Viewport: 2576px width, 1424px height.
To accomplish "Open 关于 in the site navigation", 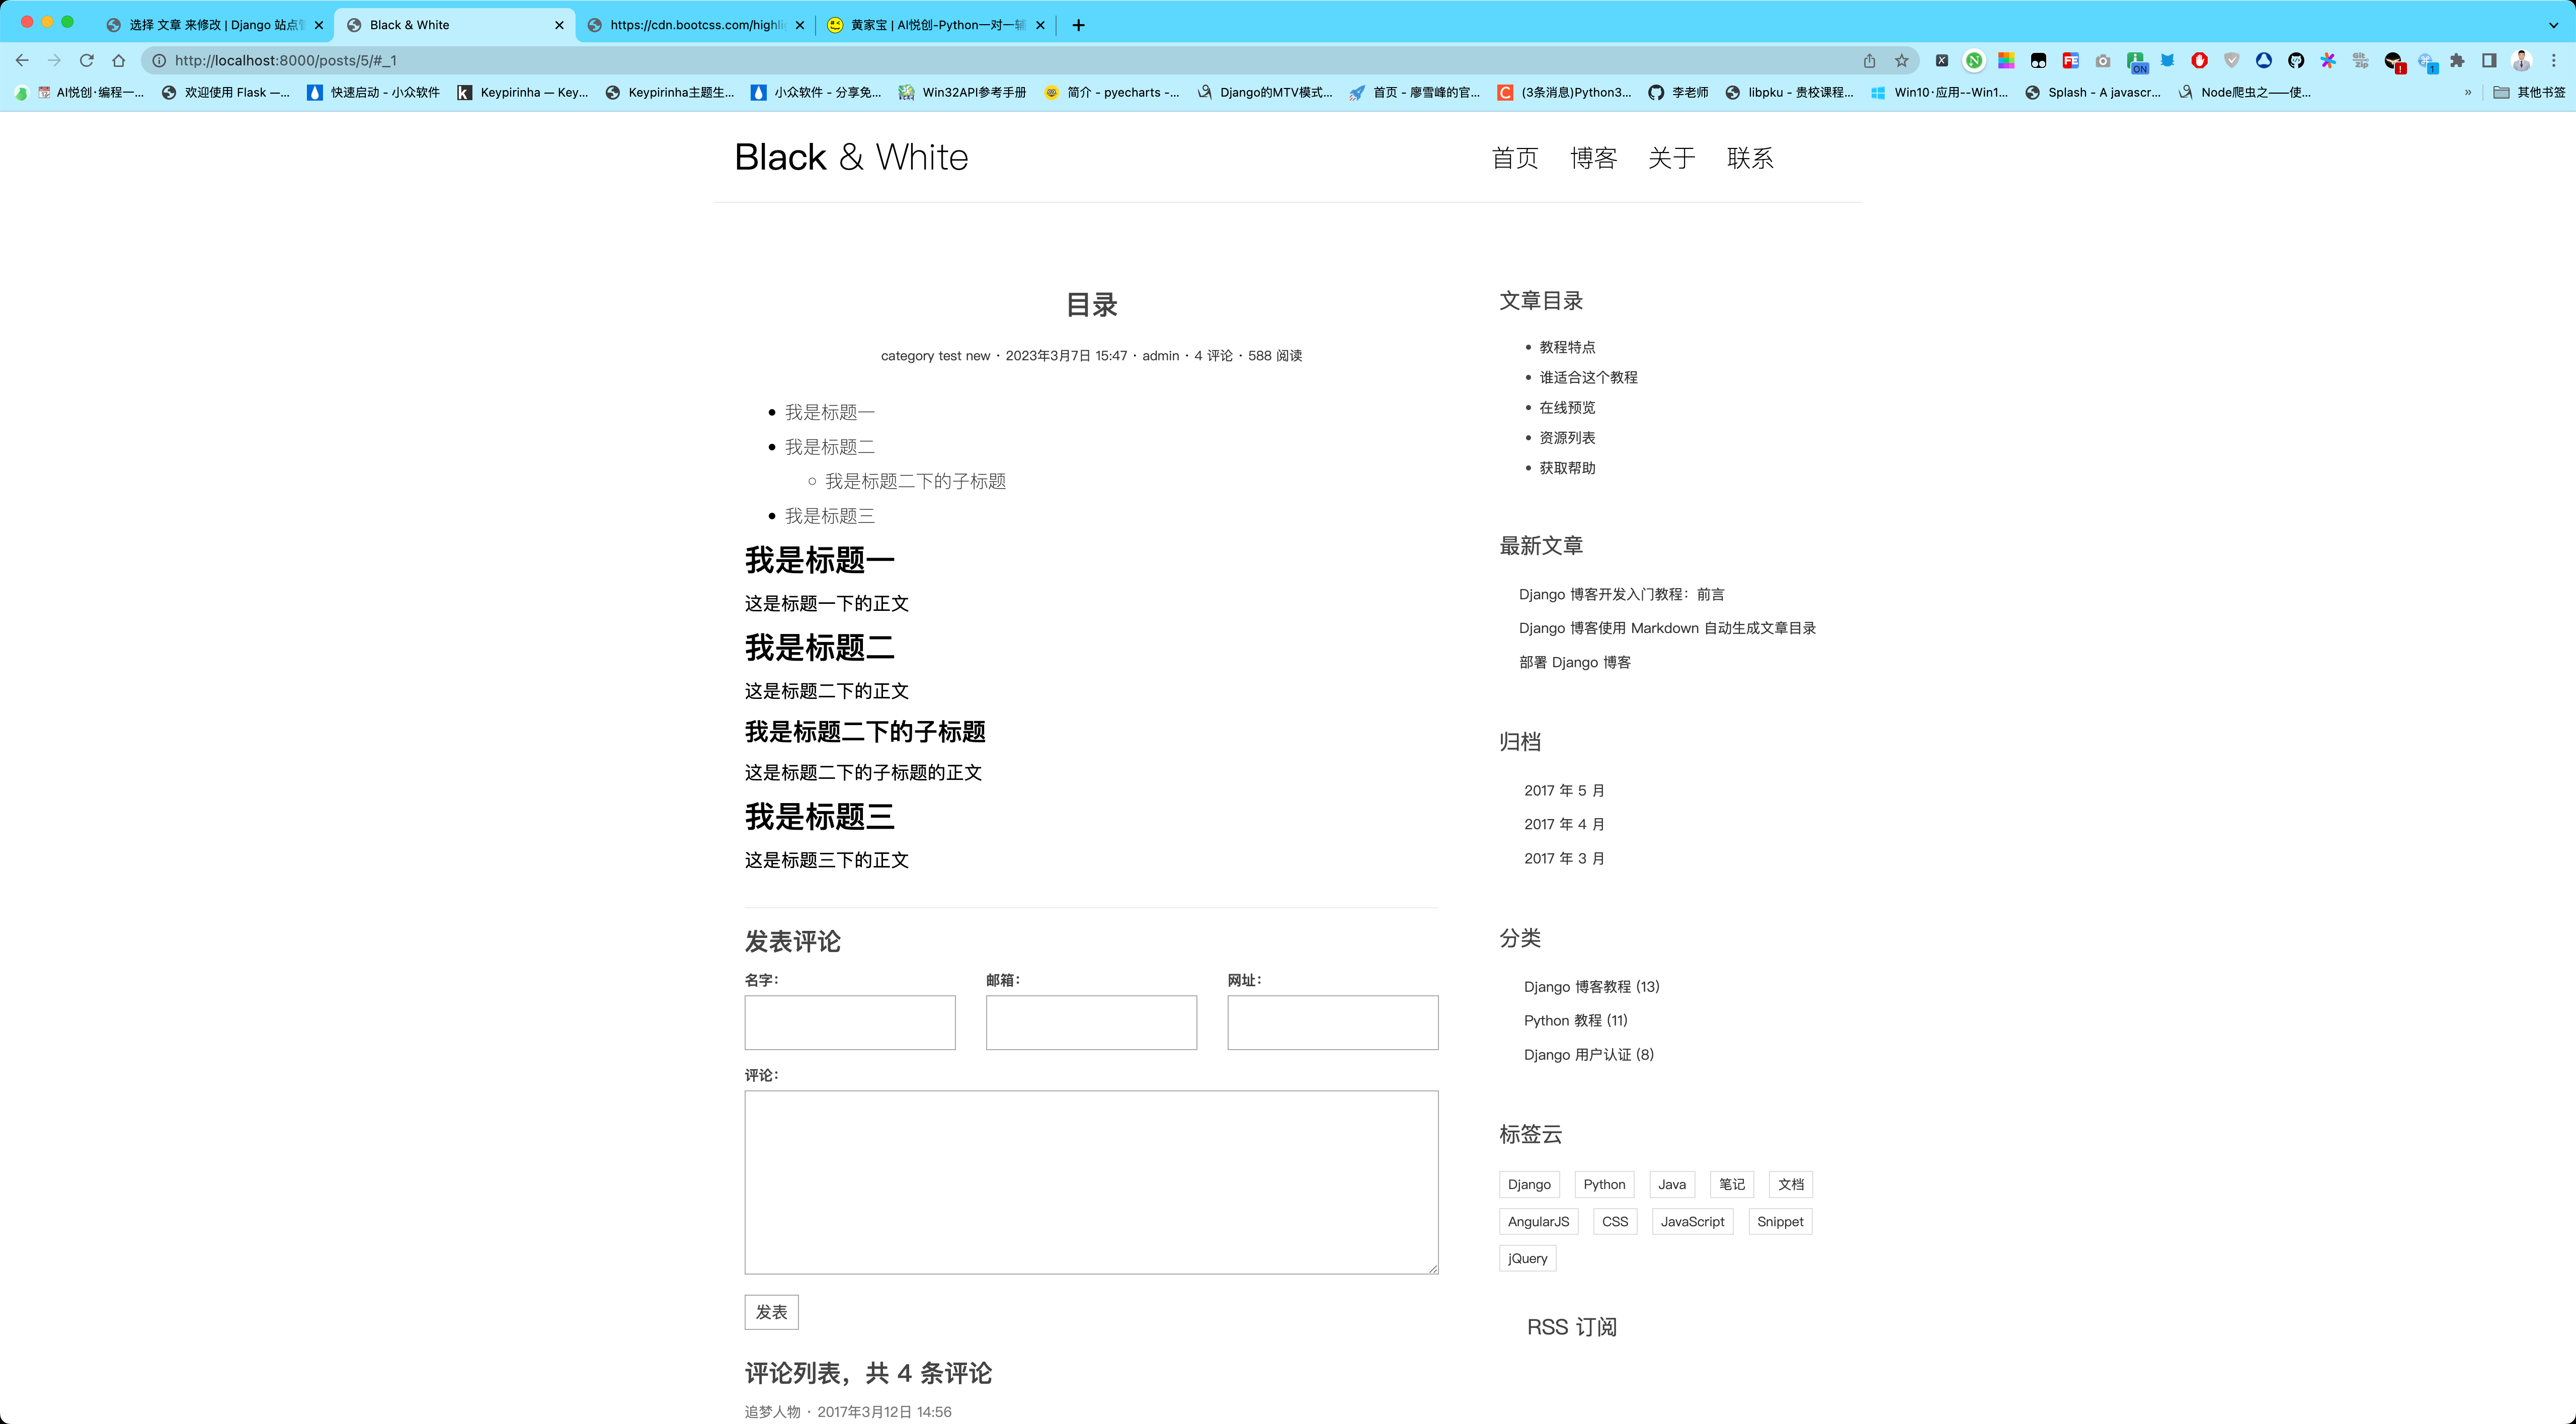I will point(1671,158).
